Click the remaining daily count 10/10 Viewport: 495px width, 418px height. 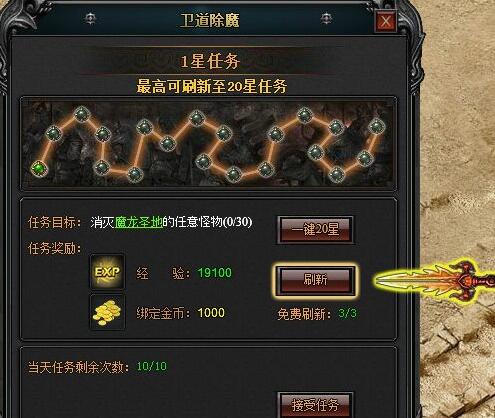coord(152,367)
